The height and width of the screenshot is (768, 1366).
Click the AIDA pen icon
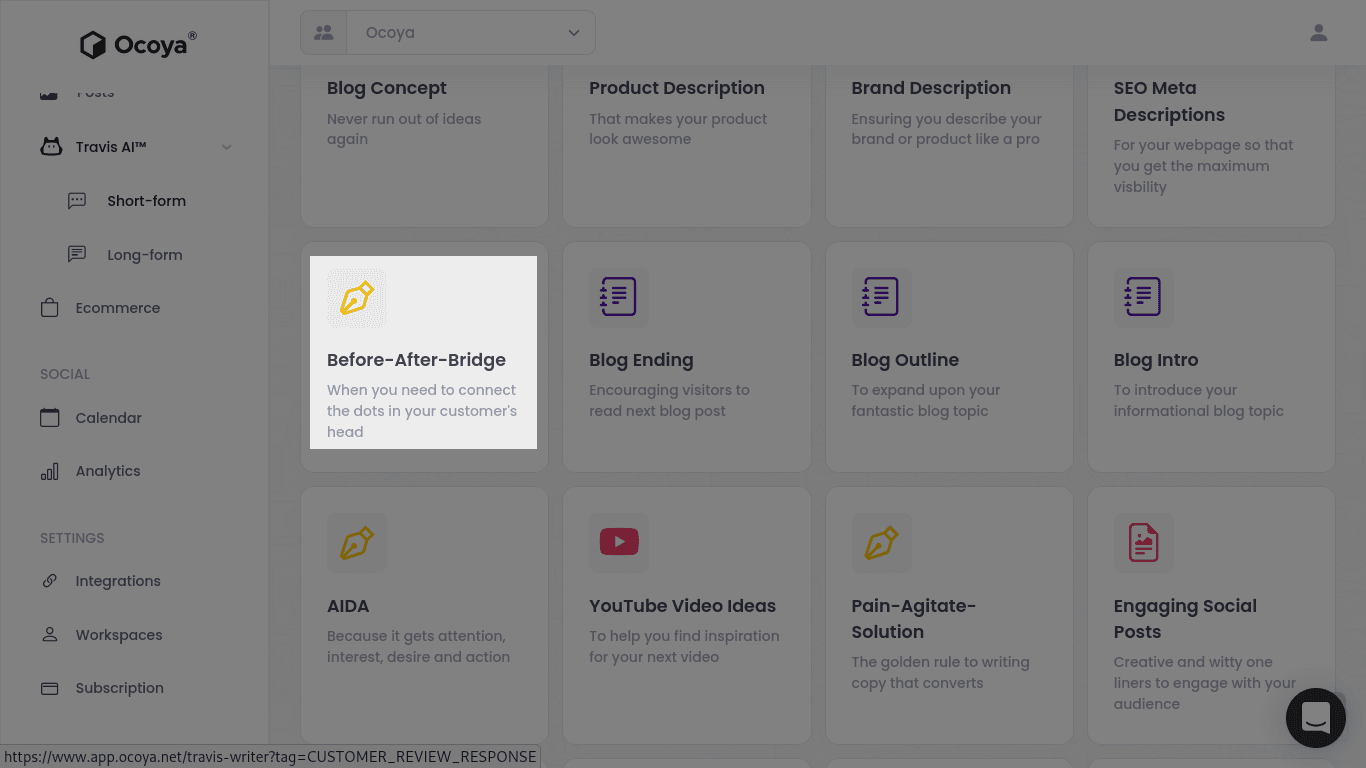357,543
